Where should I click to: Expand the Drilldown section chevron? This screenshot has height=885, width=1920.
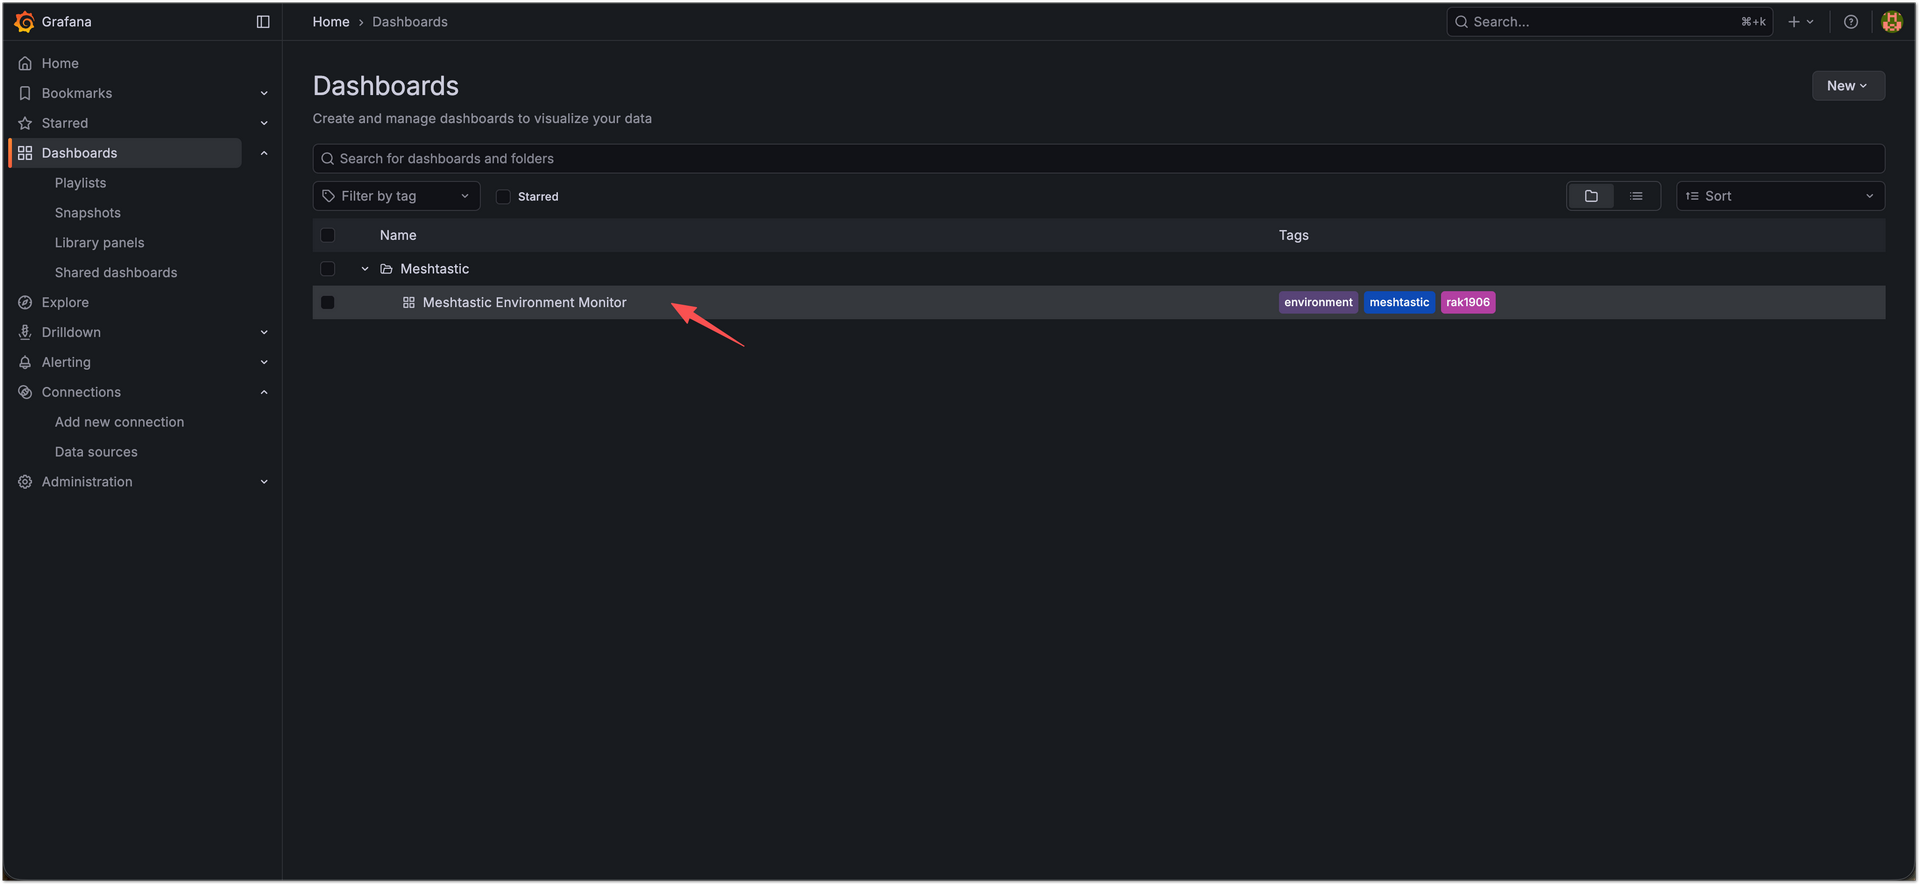pos(264,332)
